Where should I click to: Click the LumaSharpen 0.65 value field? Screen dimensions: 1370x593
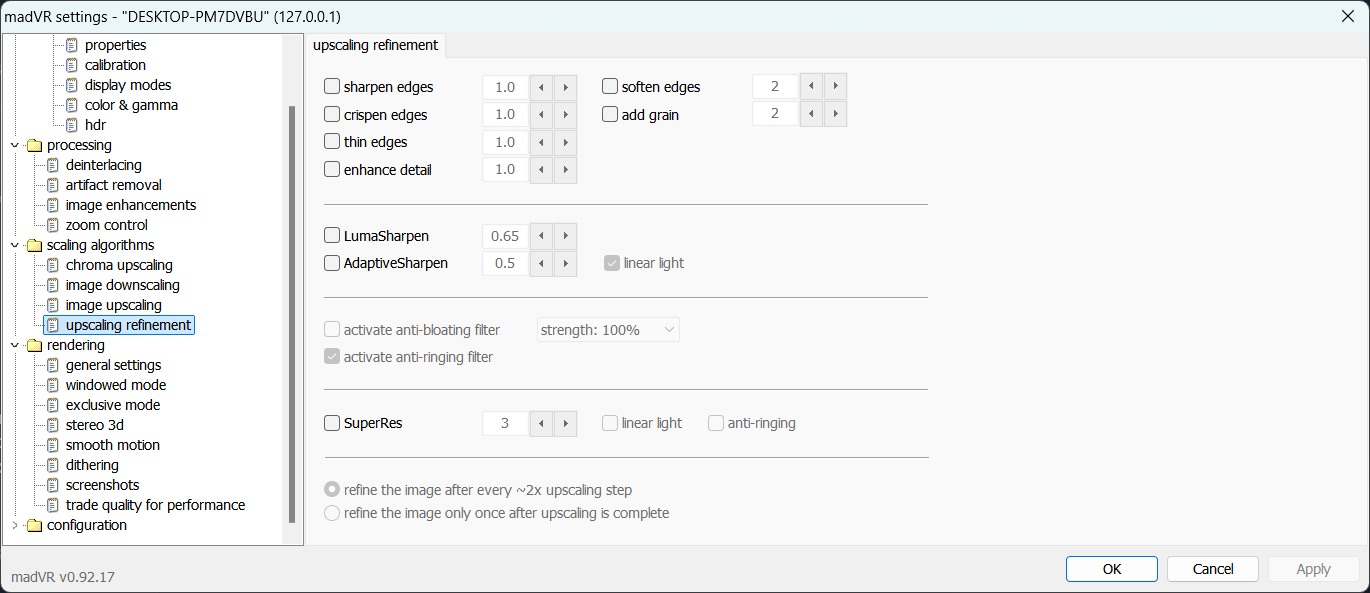click(505, 236)
